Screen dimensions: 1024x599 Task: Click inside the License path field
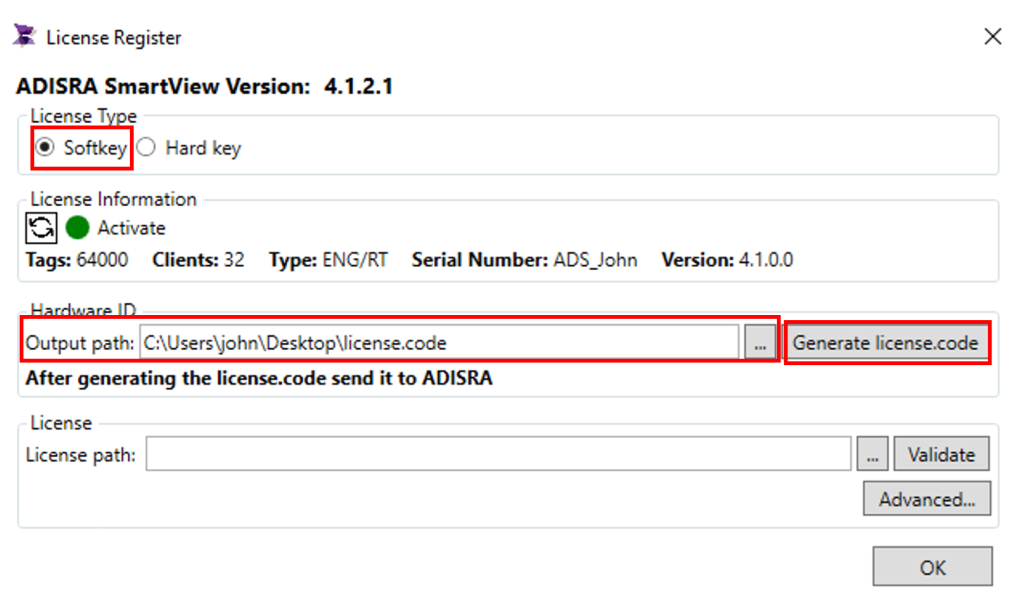click(498, 455)
